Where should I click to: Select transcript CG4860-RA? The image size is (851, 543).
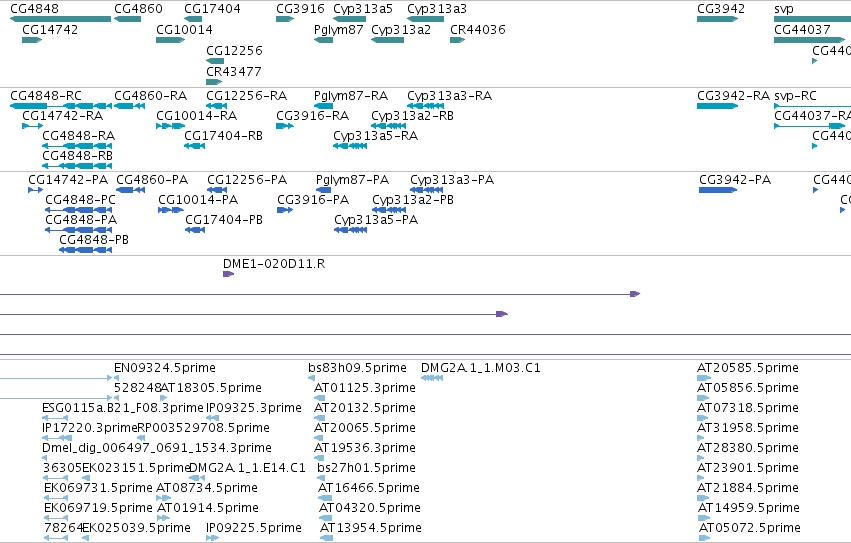[150, 96]
